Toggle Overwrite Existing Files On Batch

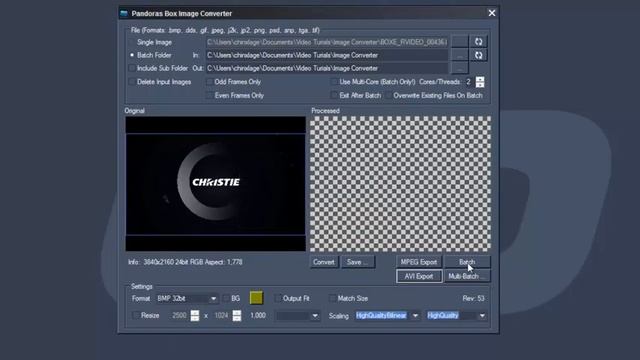coord(388,96)
